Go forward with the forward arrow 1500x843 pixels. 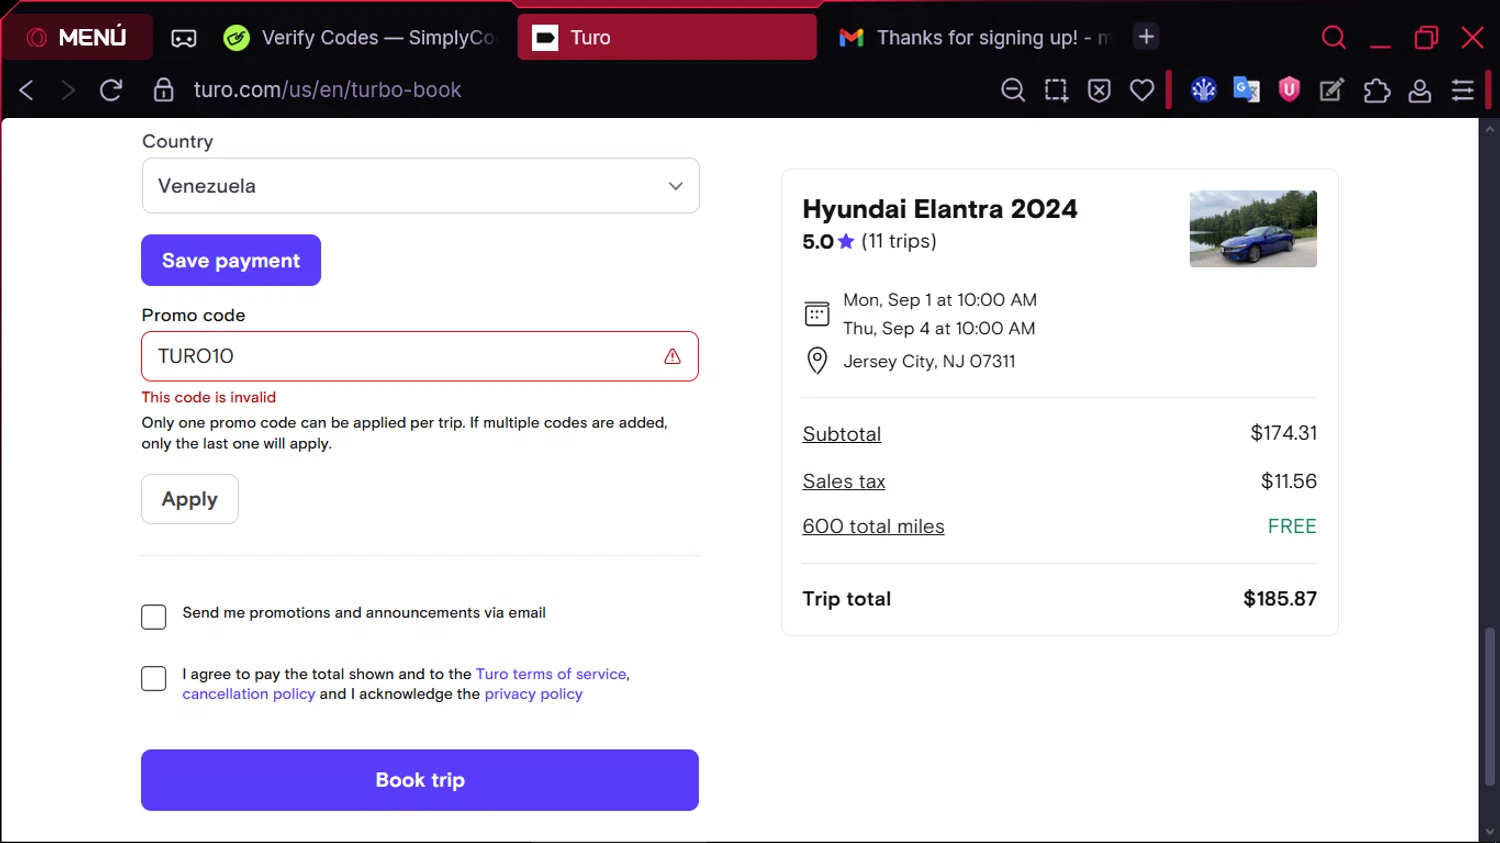point(68,90)
